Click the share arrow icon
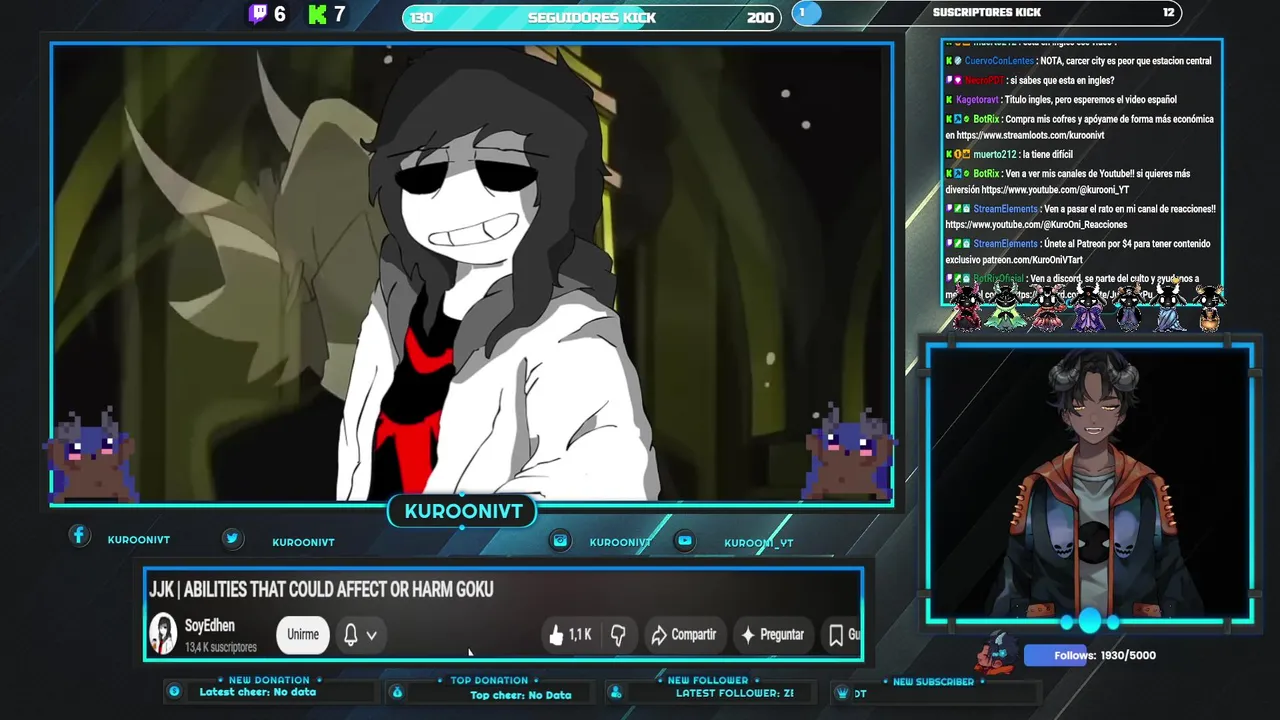The width and height of the screenshot is (1280, 720). [x=658, y=634]
